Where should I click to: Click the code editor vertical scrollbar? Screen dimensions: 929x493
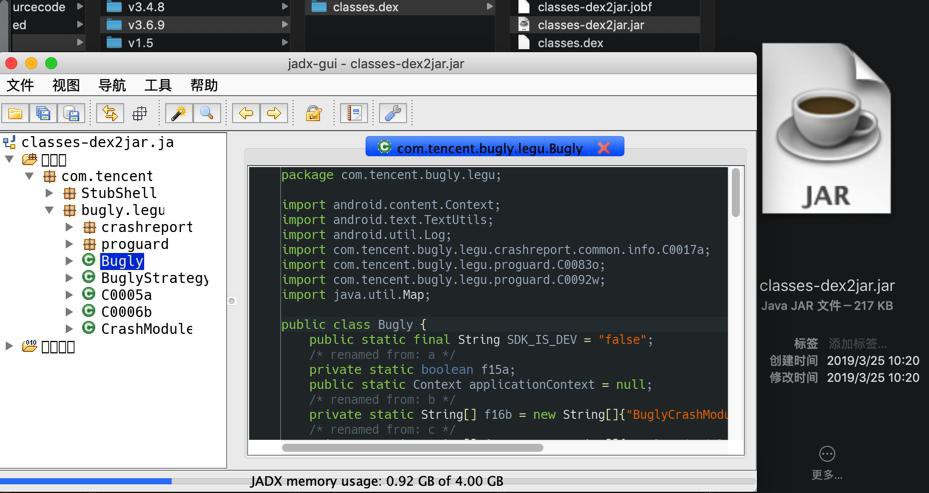coord(735,193)
